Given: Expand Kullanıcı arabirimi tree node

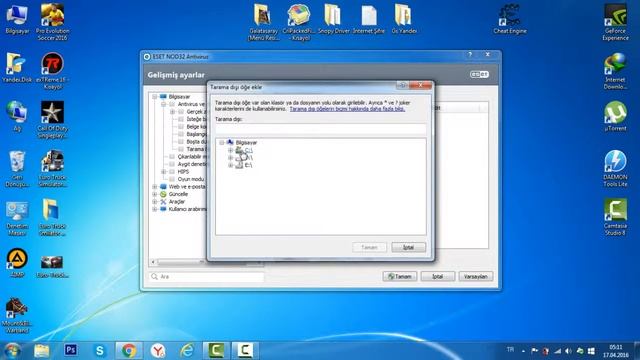Looking at the screenshot, I should click(x=155, y=209).
